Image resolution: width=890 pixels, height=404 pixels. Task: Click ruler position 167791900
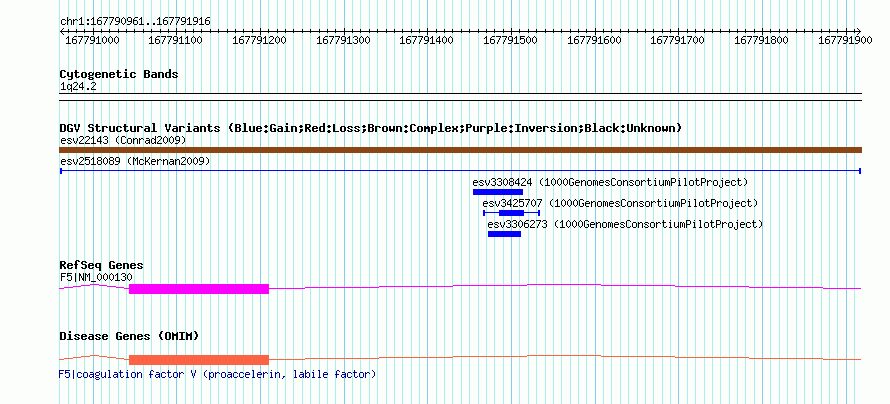click(845, 40)
